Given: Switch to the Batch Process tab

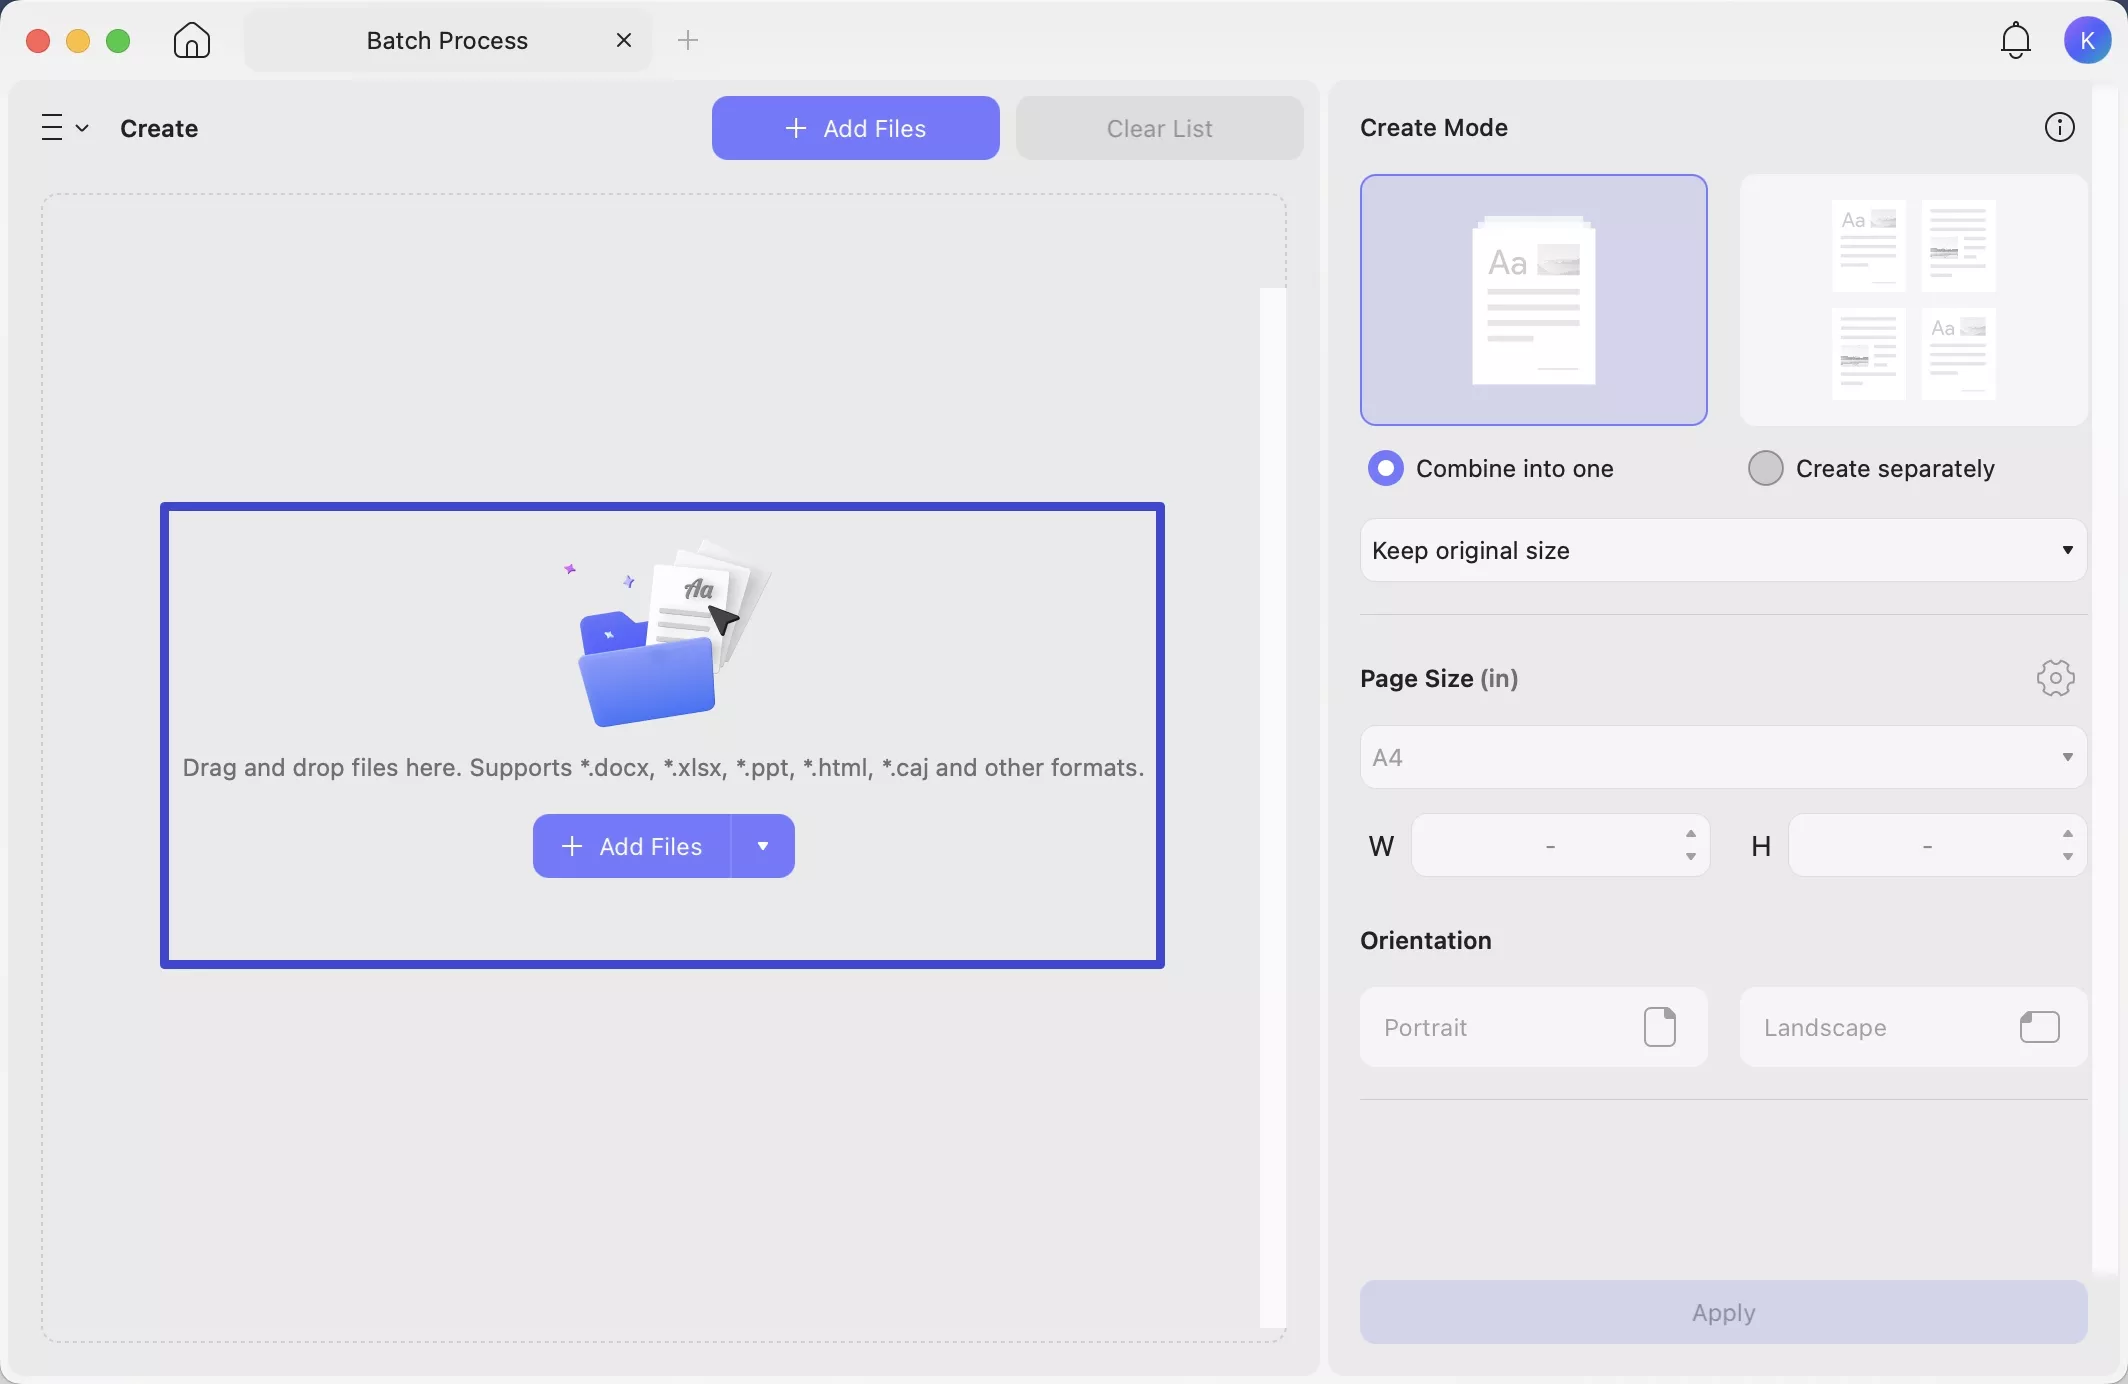Looking at the screenshot, I should pyautogui.click(x=447, y=41).
